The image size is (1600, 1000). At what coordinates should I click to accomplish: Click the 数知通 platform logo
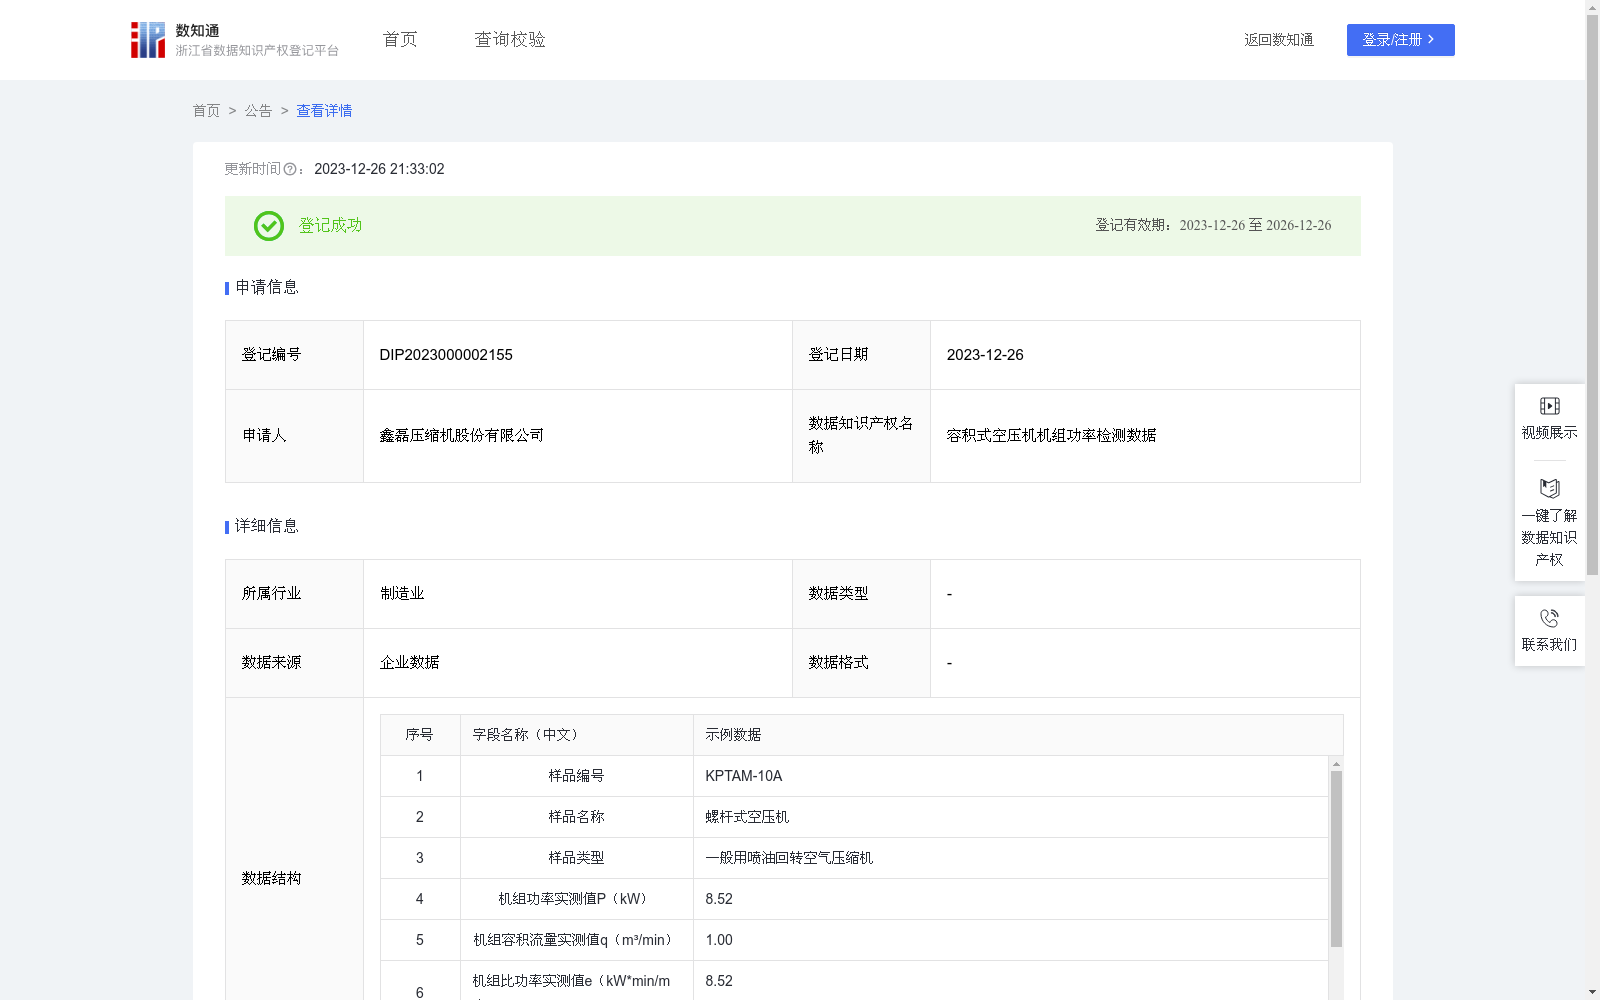235,40
